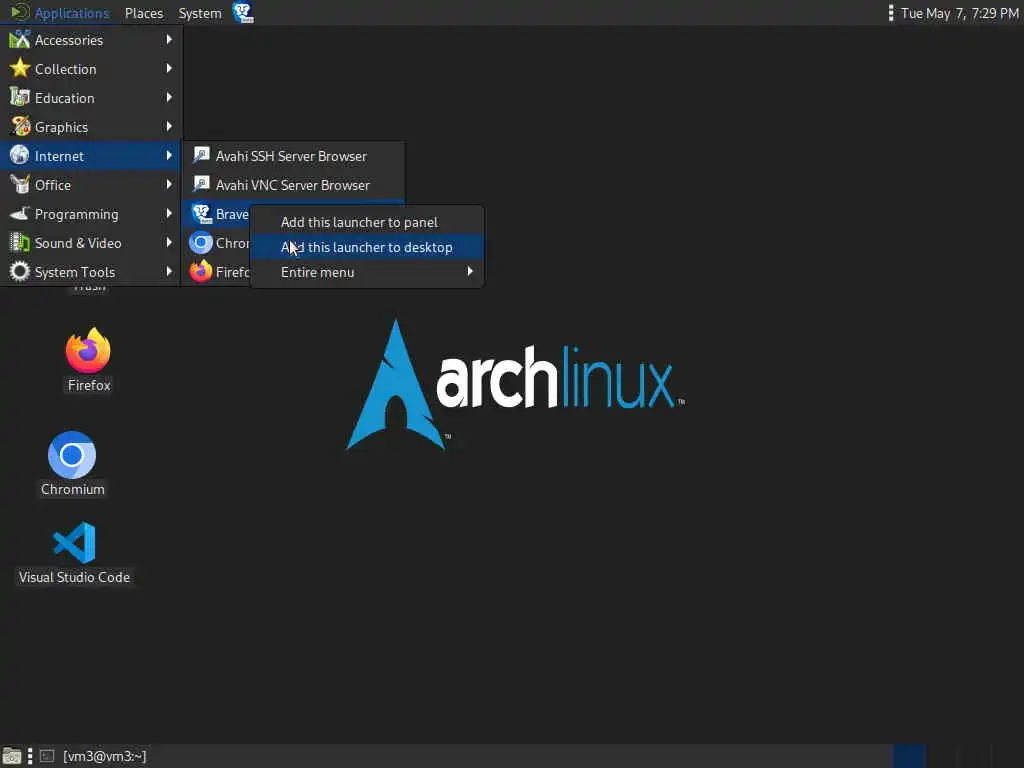The height and width of the screenshot is (768, 1024).
Task: Click the clock showing Tue May 7
Action: (959, 13)
